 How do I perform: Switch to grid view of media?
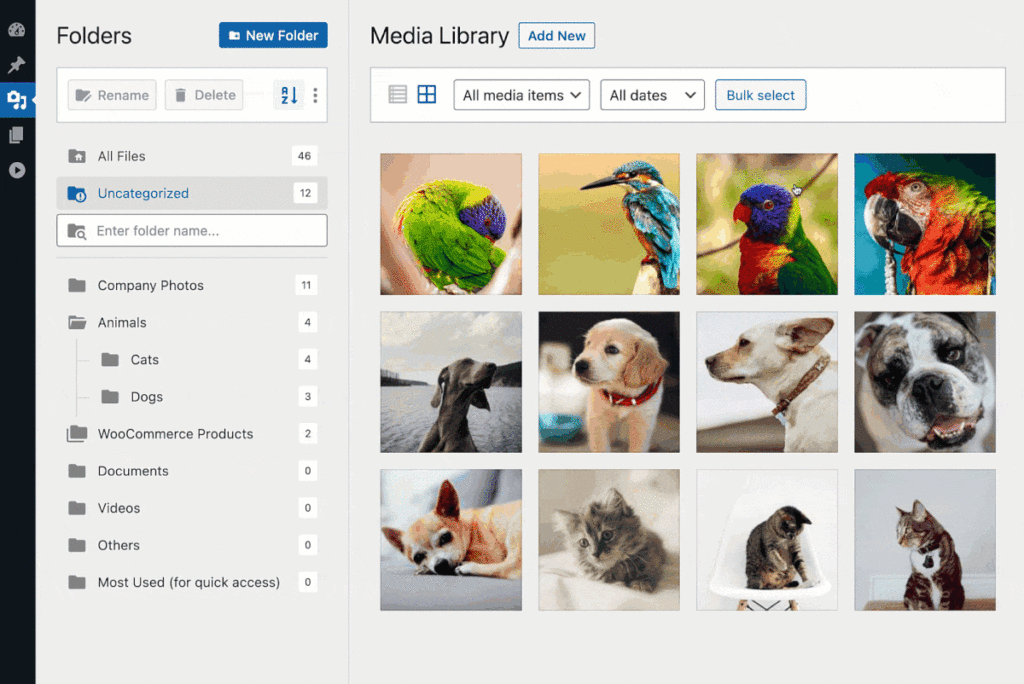(x=427, y=95)
